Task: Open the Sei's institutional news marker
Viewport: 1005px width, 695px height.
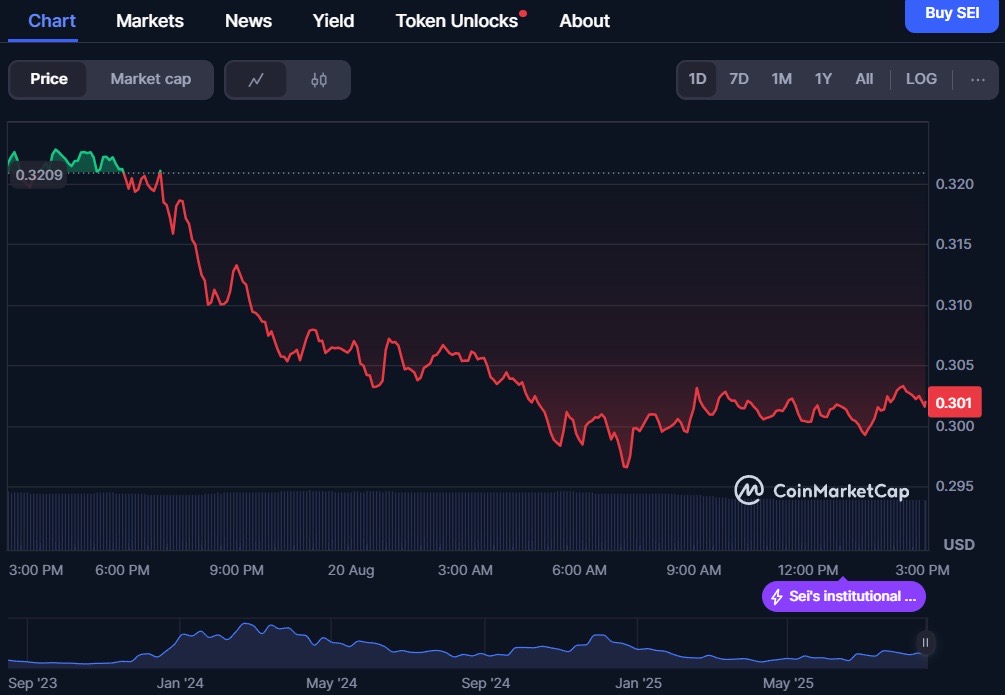Action: pos(843,596)
